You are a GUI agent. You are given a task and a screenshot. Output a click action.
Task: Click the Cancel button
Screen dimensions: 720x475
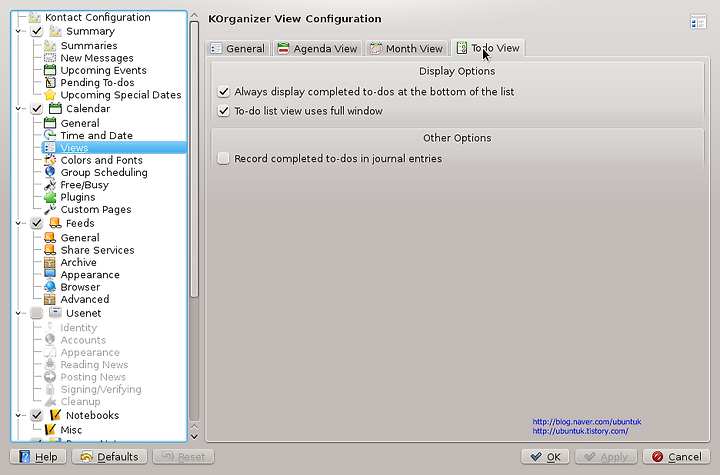pyautogui.click(x=676, y=457)
